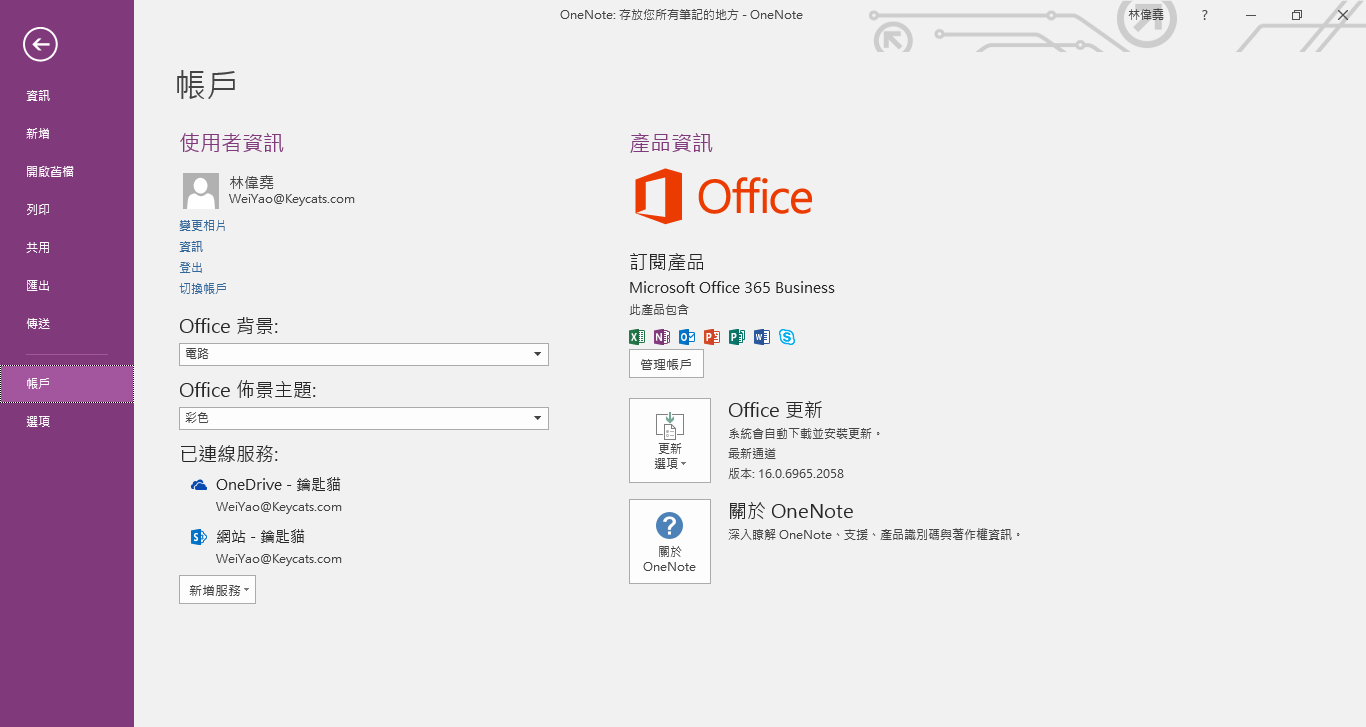
Task: Click the Outlook icon under included products
Action: [687, 337]
